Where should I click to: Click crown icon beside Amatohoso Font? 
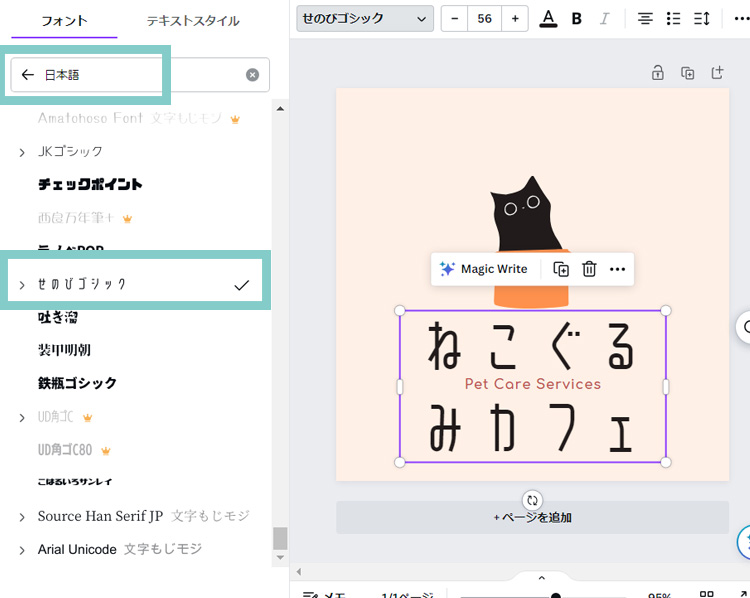point(235,119)
